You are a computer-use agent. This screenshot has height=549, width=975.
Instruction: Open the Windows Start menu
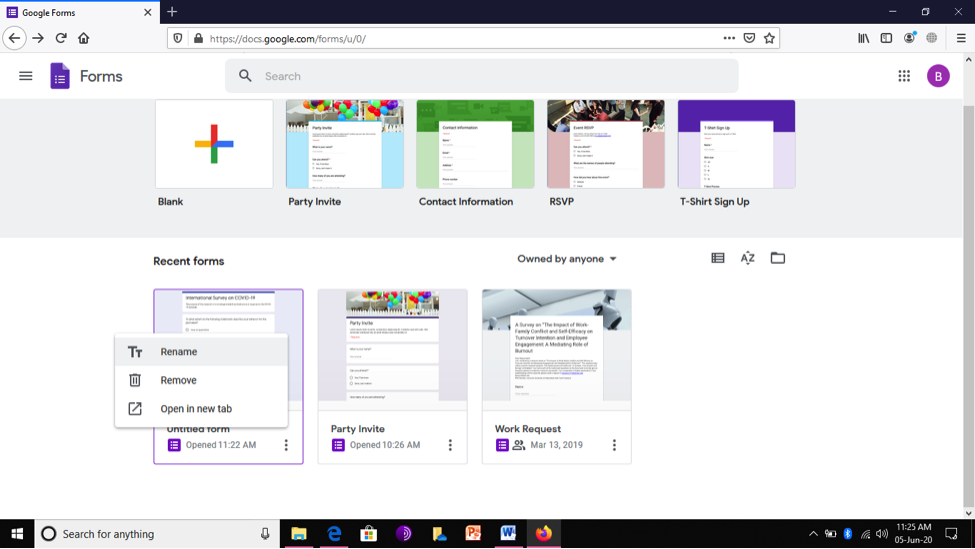(17, 534)
